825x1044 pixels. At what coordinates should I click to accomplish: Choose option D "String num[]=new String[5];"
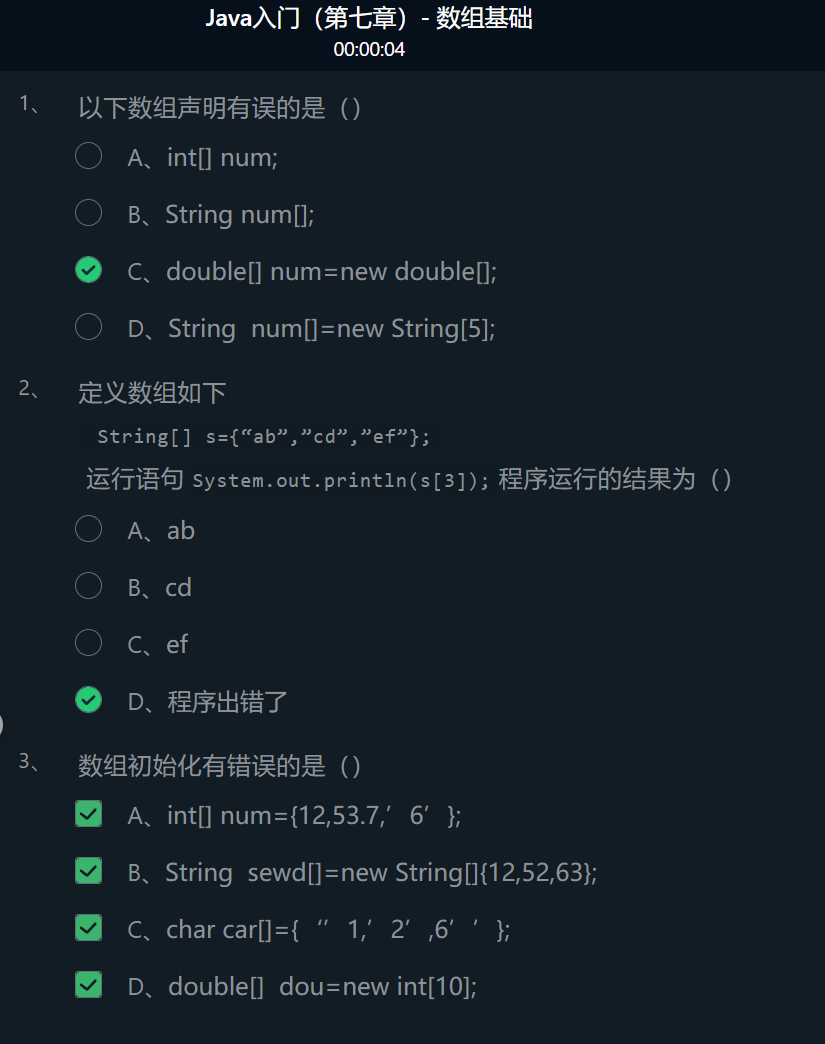coord(88,327)
